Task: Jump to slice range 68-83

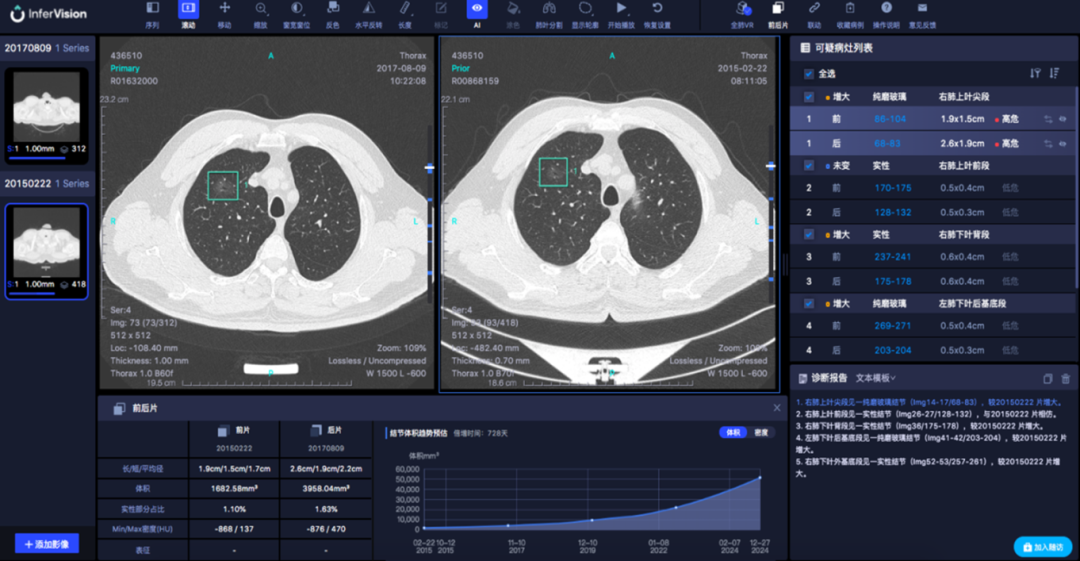Action: pyautogui.click(x=887, y=144)
